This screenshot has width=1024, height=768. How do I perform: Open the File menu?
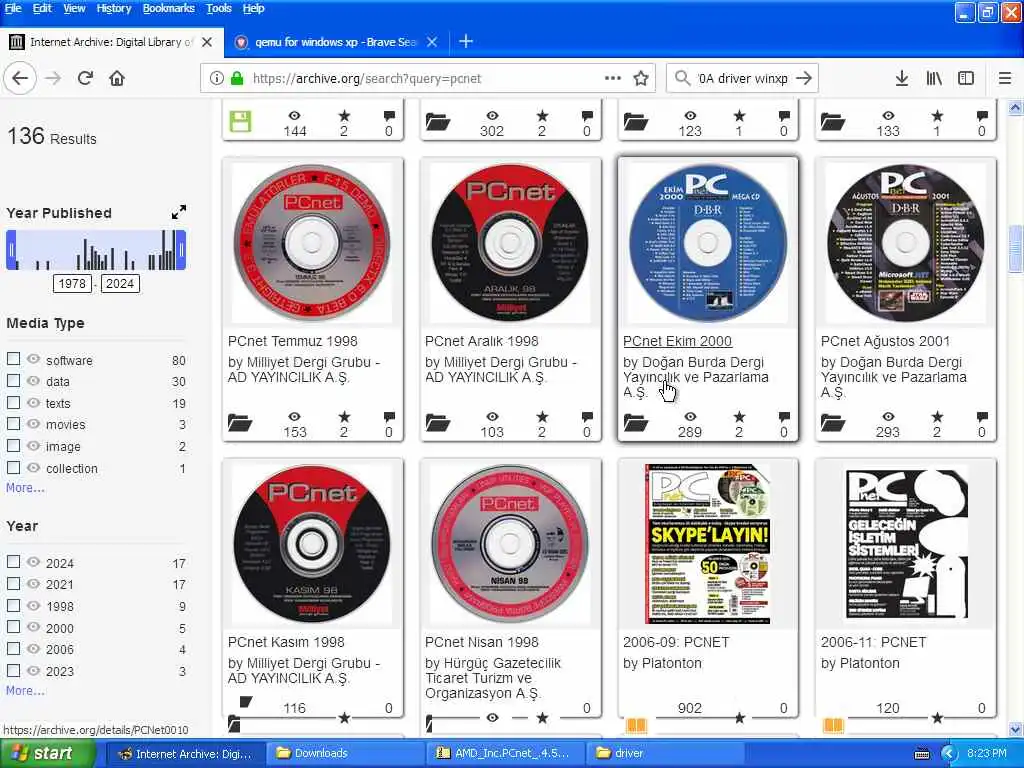pyautogui.click(x=13, y=8)
